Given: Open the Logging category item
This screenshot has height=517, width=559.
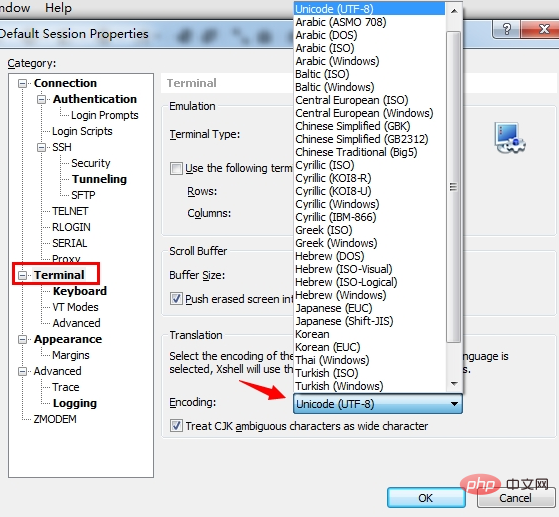Looking at the screenshot, I should coord(75,403).
